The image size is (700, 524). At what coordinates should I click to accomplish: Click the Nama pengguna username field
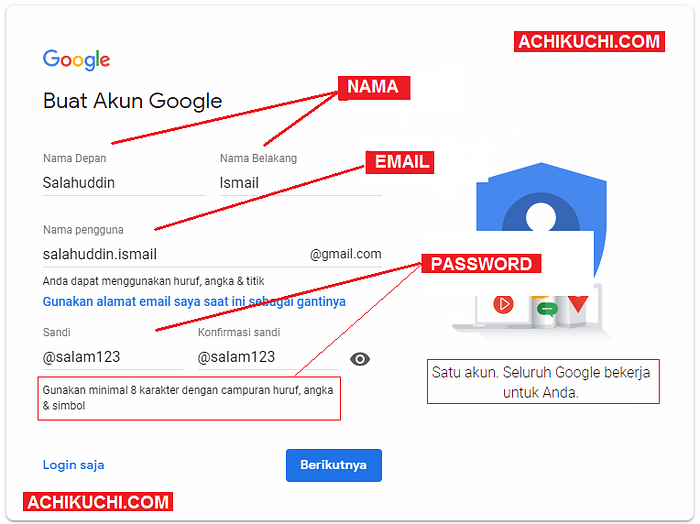tap(212, 254)
